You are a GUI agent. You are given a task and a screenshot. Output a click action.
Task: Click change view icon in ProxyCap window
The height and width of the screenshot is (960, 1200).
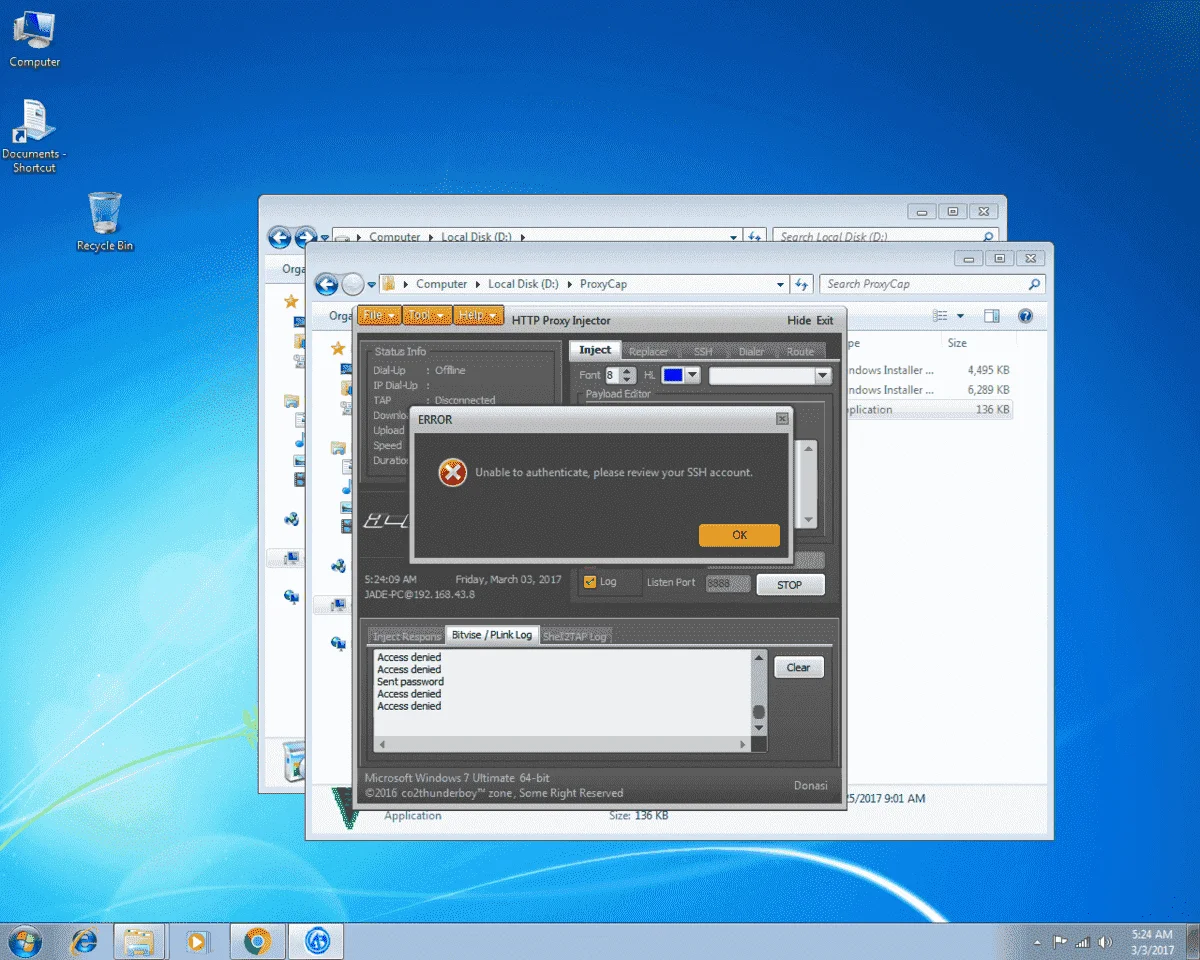[940, 316]
